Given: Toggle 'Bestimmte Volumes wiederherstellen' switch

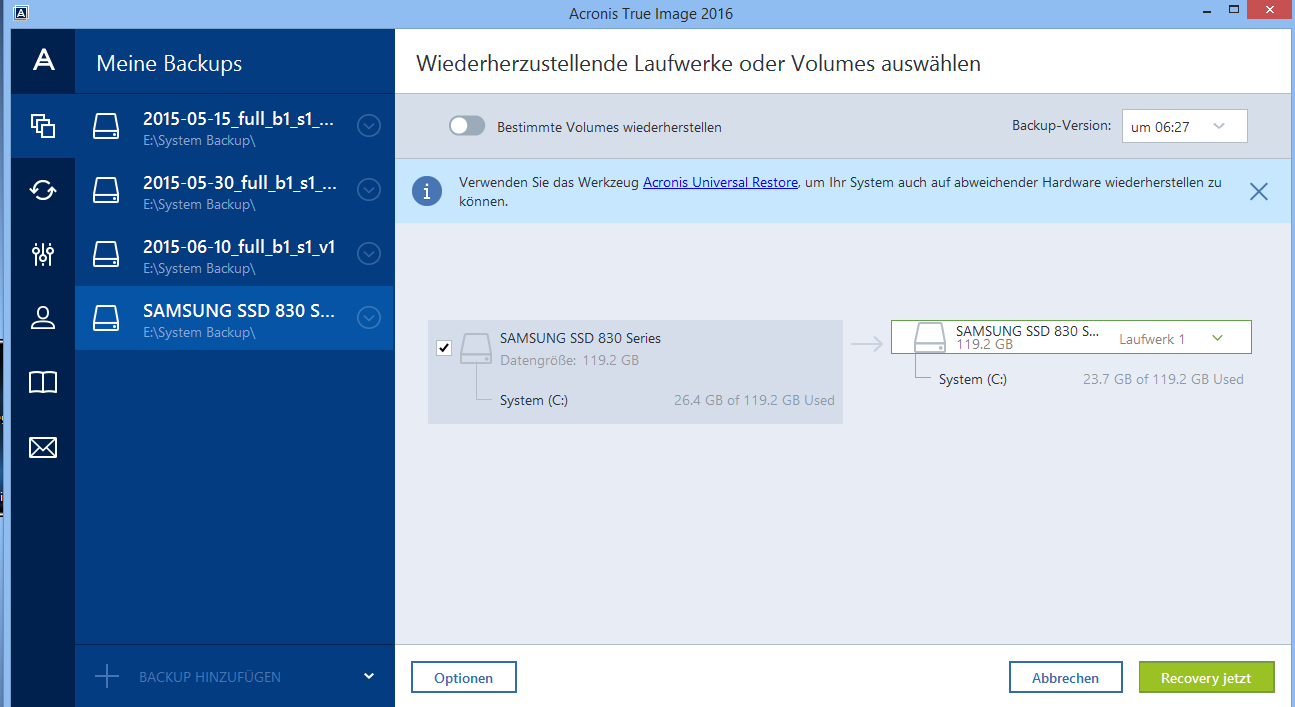Looking at the screenshot, I should [467, 126].
